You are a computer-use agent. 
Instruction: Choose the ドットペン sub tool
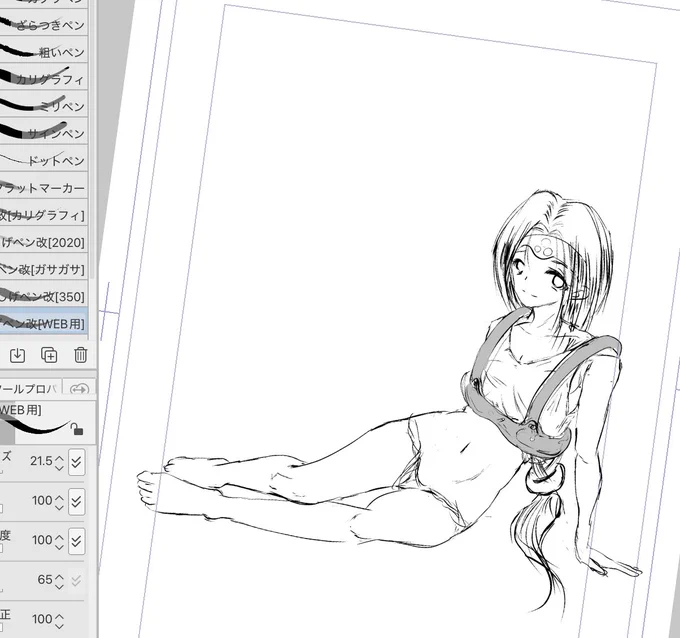[x=43, y=160]
